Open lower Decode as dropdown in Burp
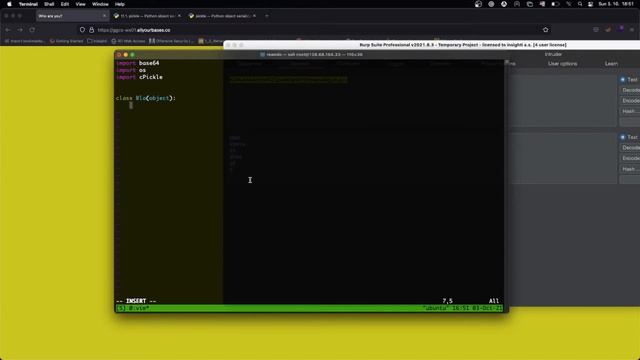The width and height of the screenshot is (640, 360). tap(630, 148)
